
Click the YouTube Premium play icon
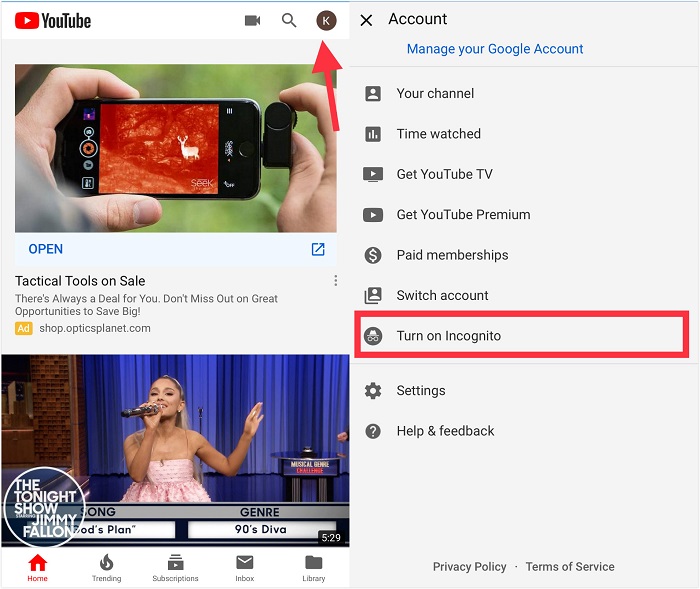(373, 215)
